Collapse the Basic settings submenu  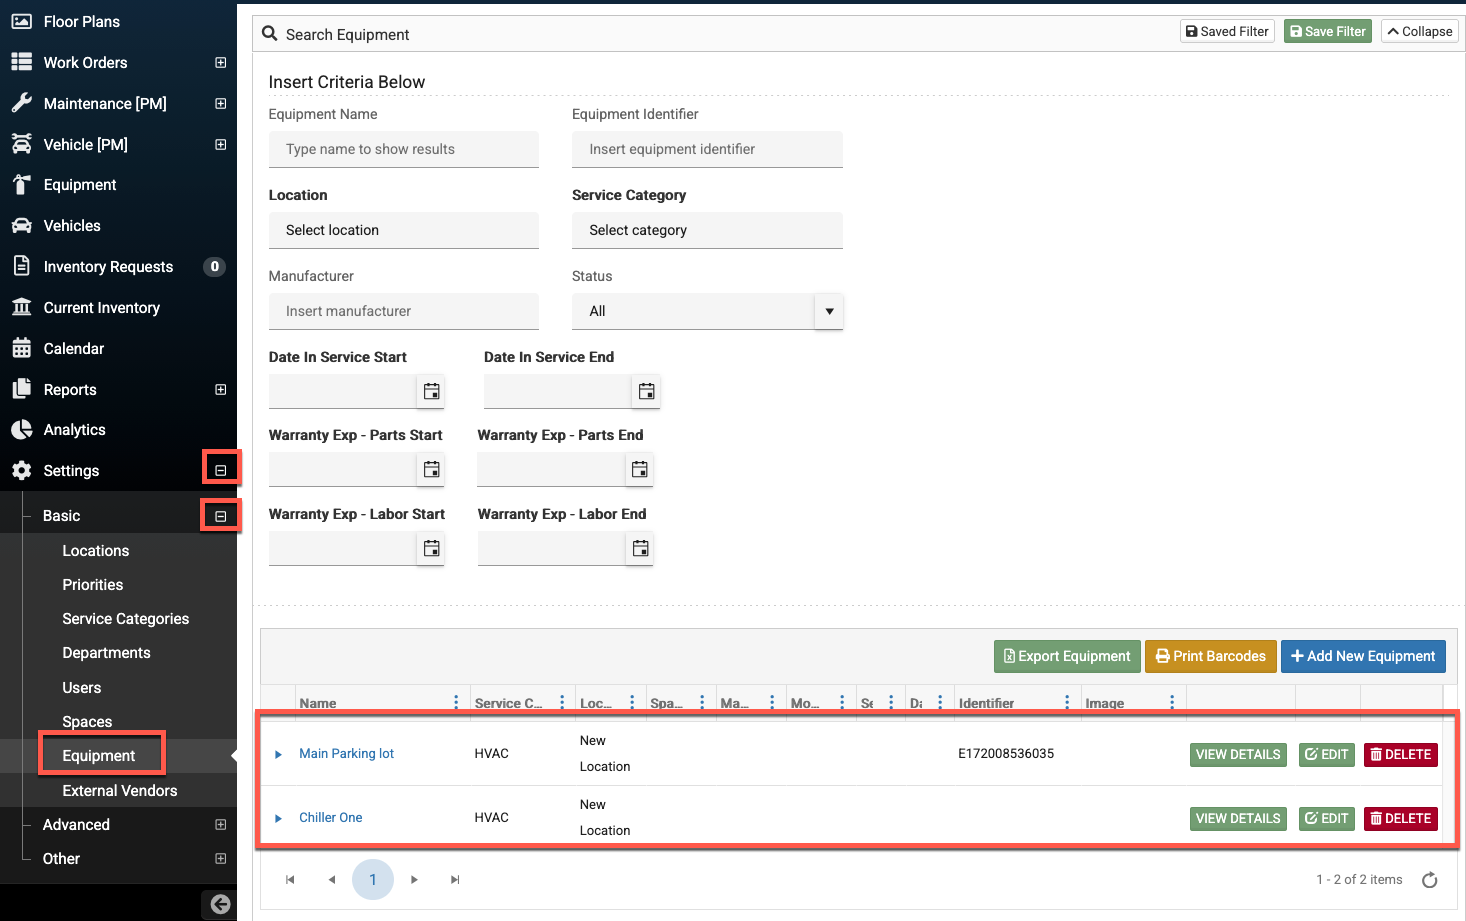(221, 516)
